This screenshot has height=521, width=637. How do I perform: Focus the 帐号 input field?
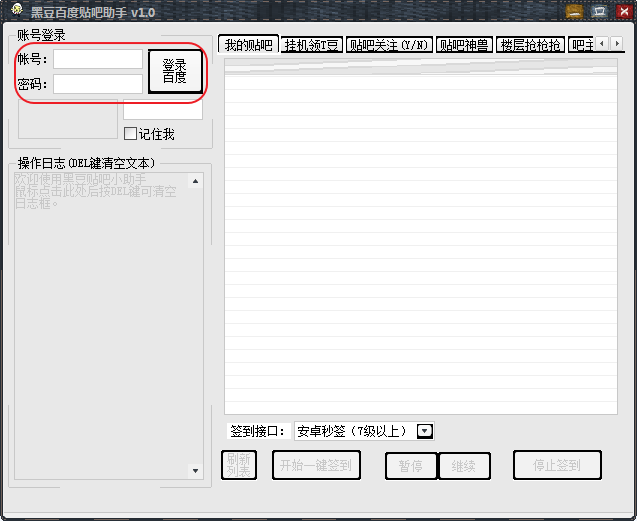pyautogui.click(x=98, y=59)
